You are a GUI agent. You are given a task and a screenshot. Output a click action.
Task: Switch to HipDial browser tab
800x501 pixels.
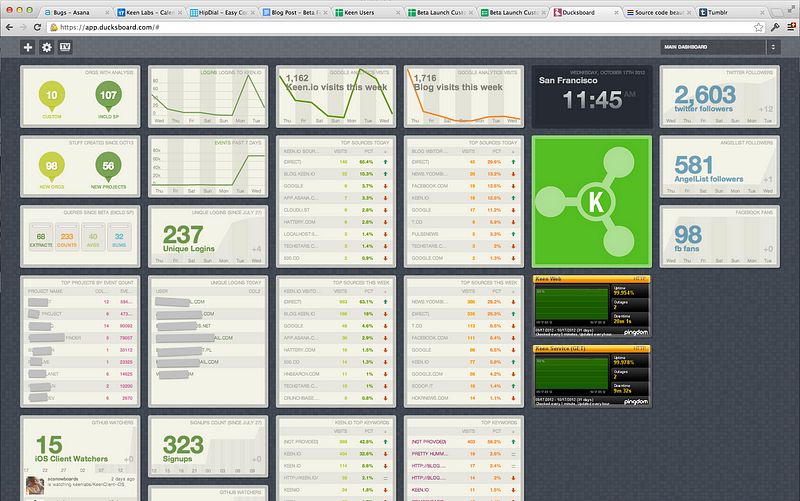click(x=222, y=12)
